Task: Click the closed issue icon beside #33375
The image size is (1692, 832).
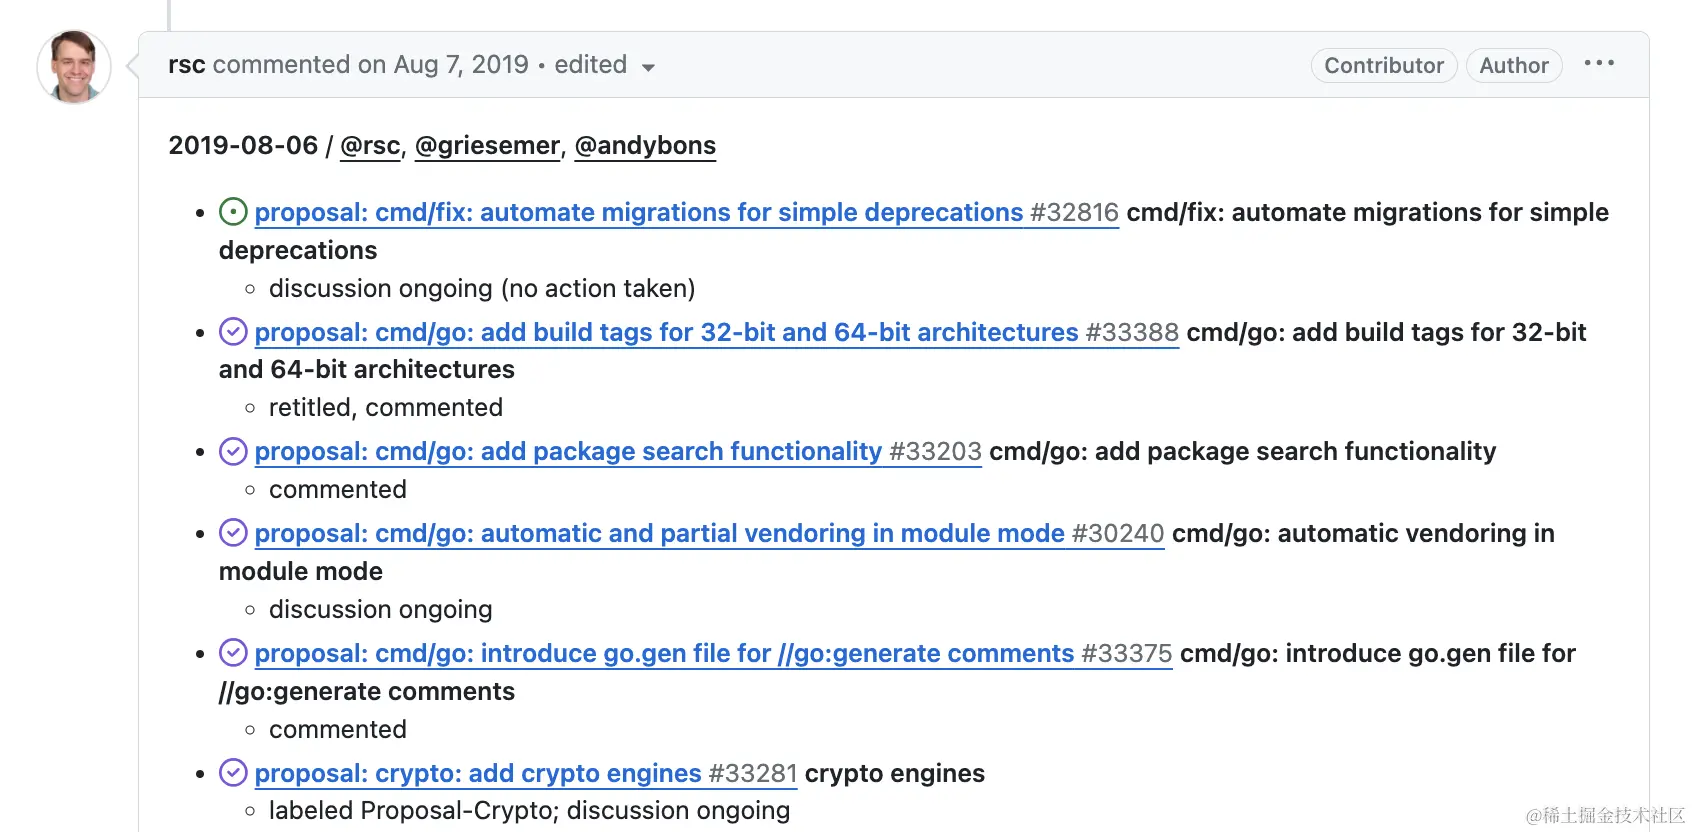Action: coord(233,653)
